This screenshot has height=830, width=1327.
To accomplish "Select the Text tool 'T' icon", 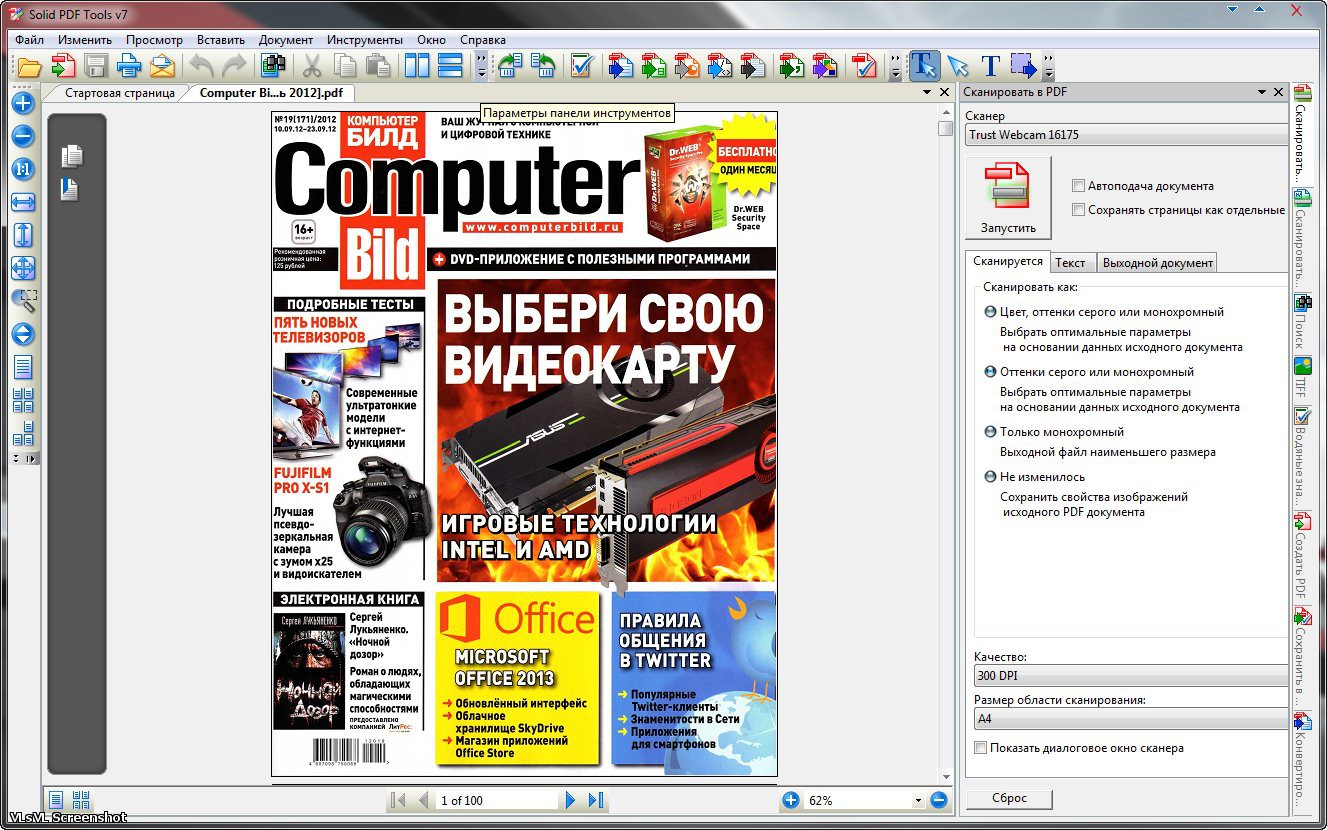I will point(990,67).
